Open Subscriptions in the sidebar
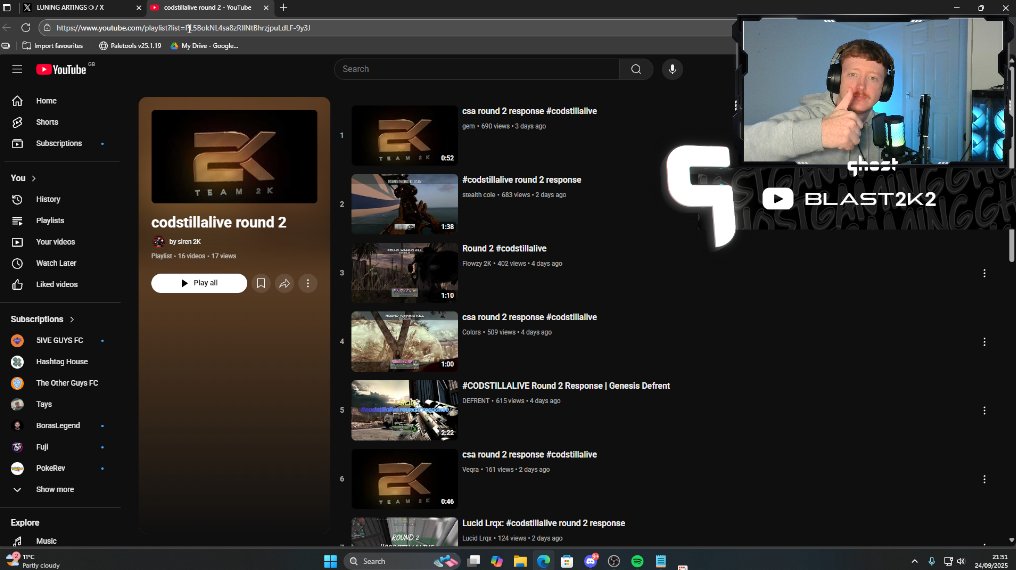Screen dimensions: 1016x570 coord(60,143)
